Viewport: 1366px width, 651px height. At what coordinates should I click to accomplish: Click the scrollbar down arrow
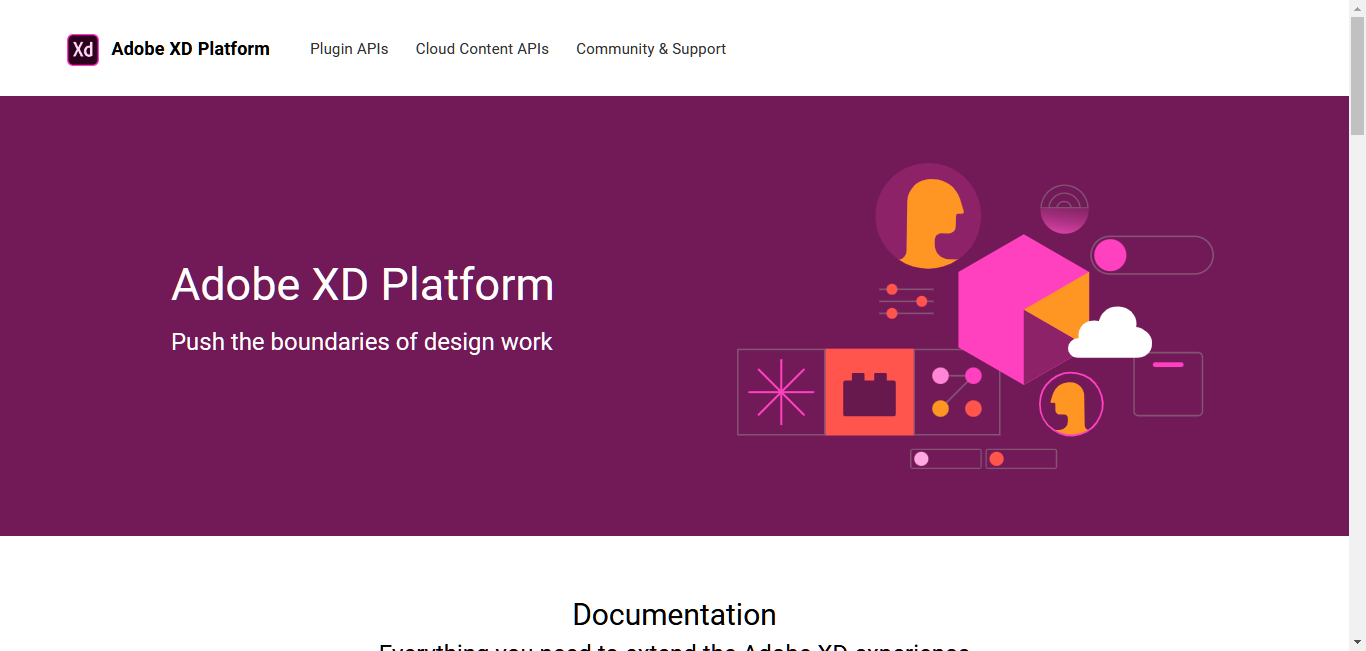tap(1357, 642)
